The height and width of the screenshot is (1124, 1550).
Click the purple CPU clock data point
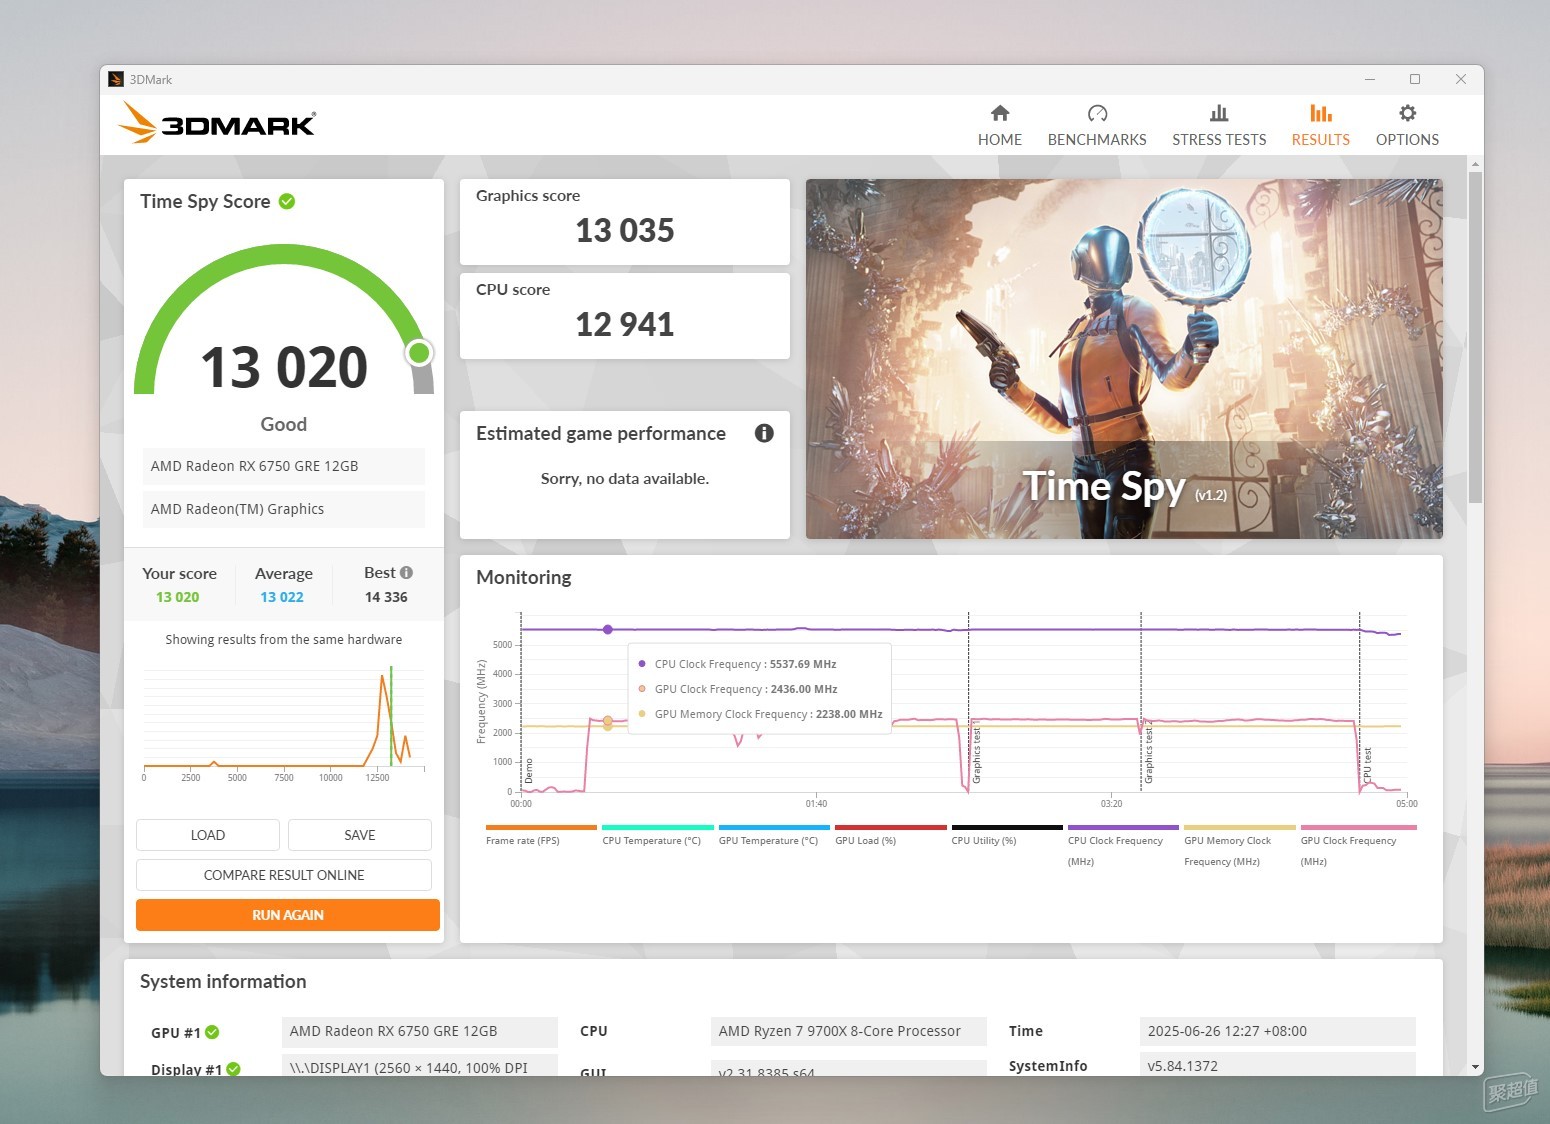[x=608, y=629]
